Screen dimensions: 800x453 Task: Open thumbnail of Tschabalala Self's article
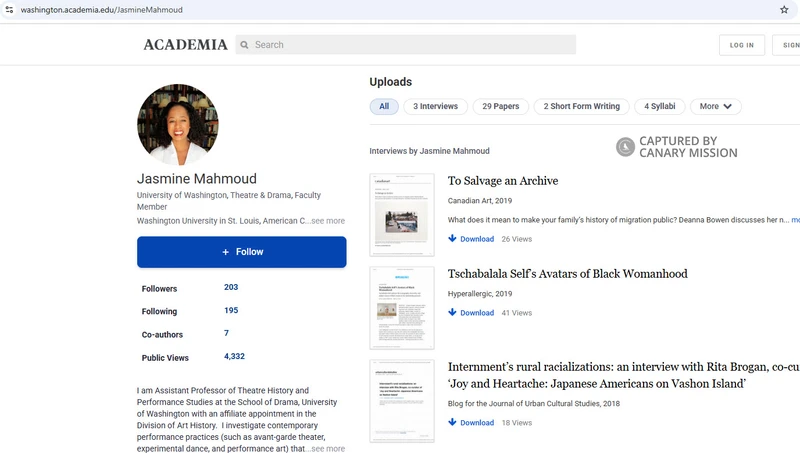[x=402, y=308]
